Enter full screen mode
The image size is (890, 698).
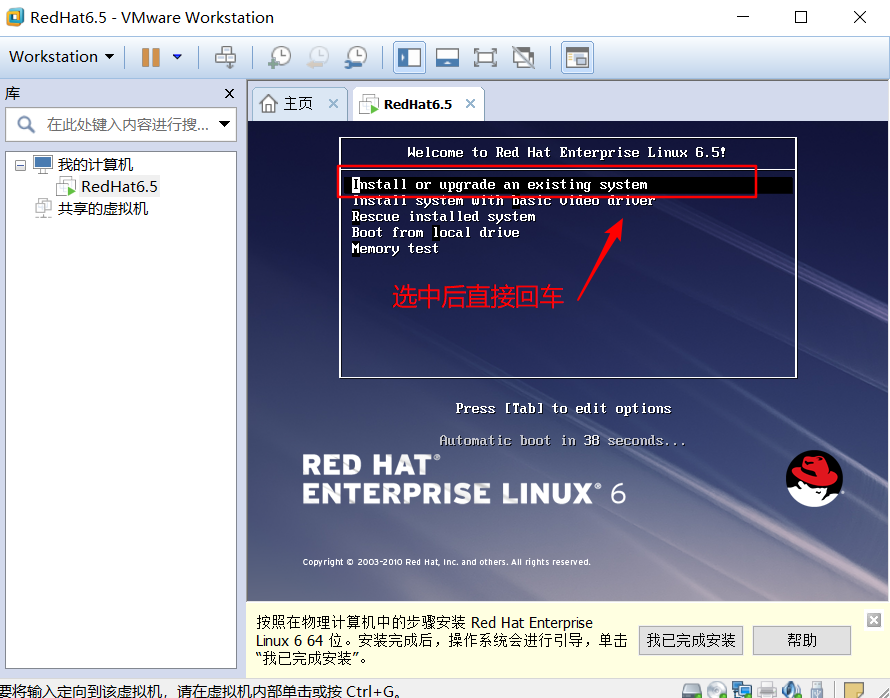click(485, 57)
